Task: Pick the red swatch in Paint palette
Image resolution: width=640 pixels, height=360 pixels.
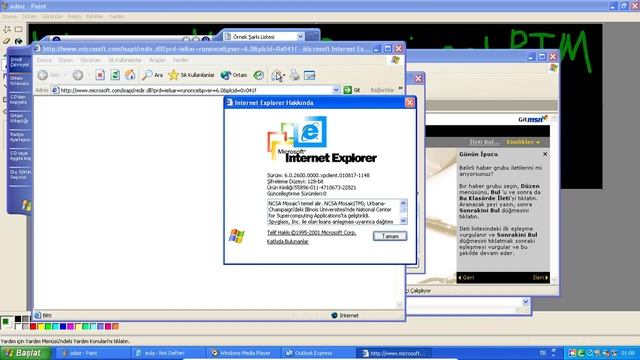Action: (x=33, y=326)
